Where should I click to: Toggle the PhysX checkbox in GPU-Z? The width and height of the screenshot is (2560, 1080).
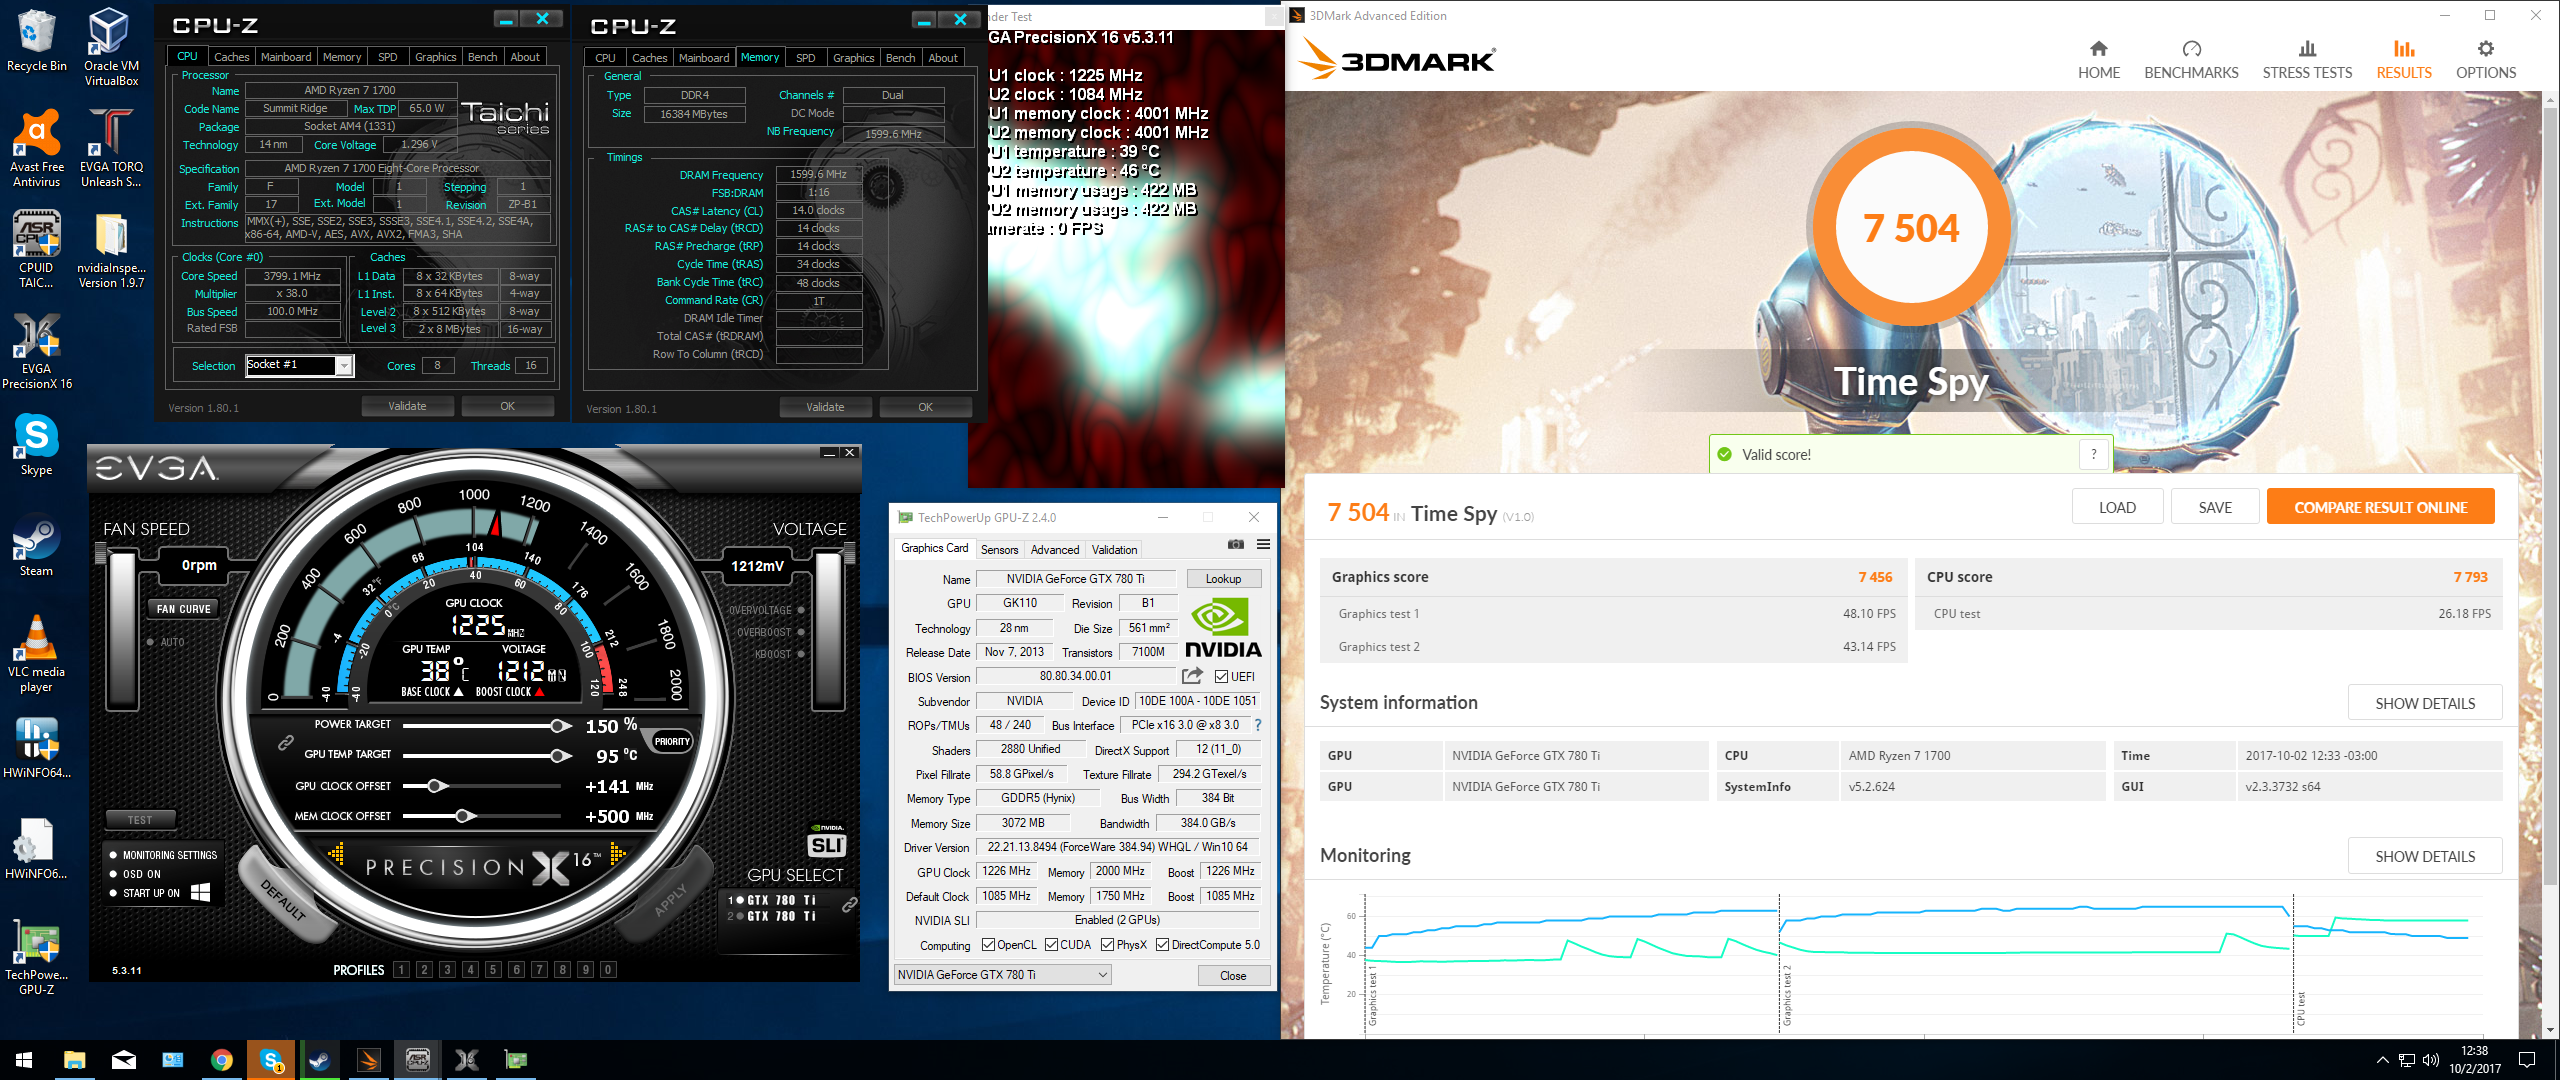pyautogui.click(x=1107, y=945)
